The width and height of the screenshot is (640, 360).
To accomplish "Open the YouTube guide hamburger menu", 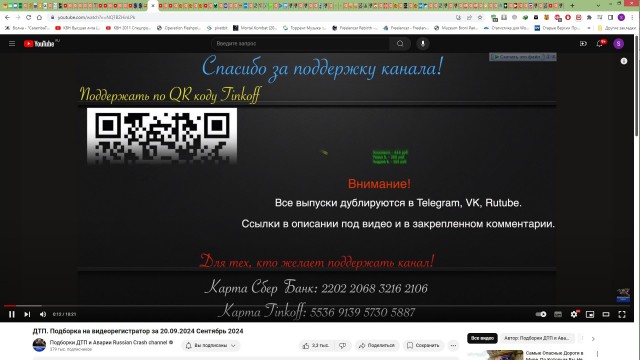I will click(x=12, y=44).
